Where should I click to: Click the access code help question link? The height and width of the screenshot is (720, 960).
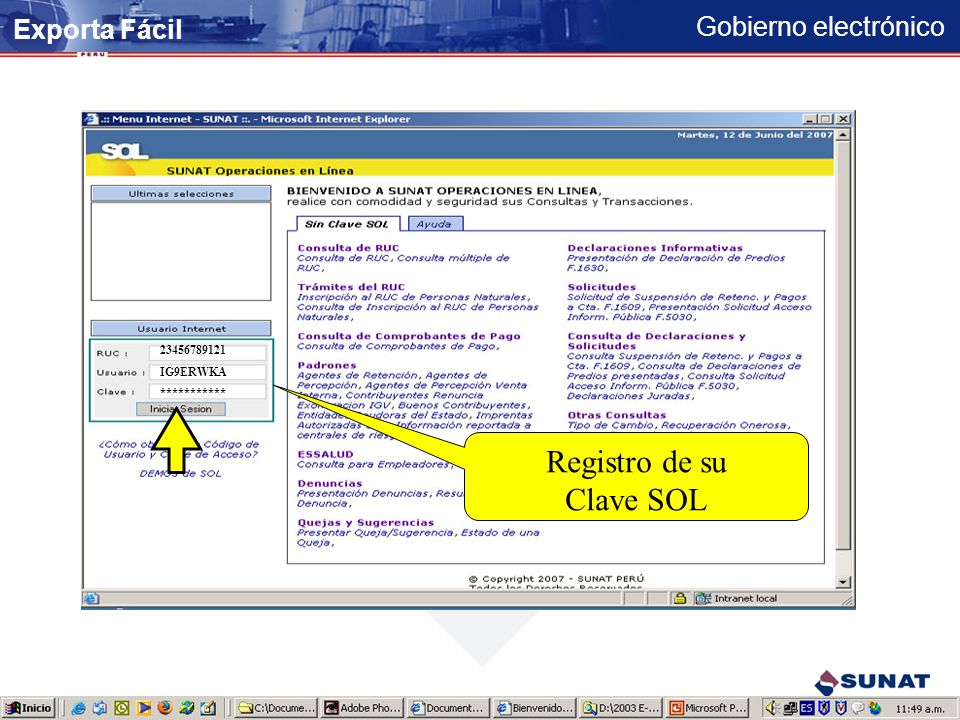point(179,449)
